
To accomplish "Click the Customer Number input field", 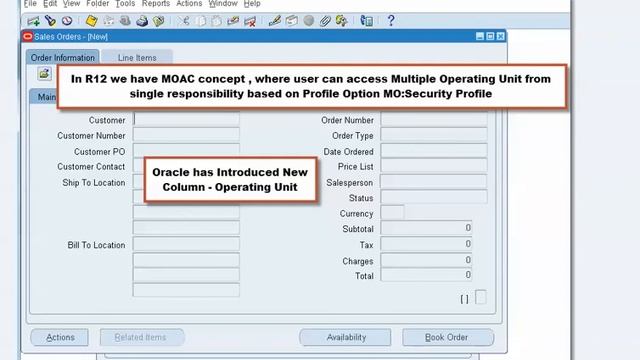I will pos(186,134).
